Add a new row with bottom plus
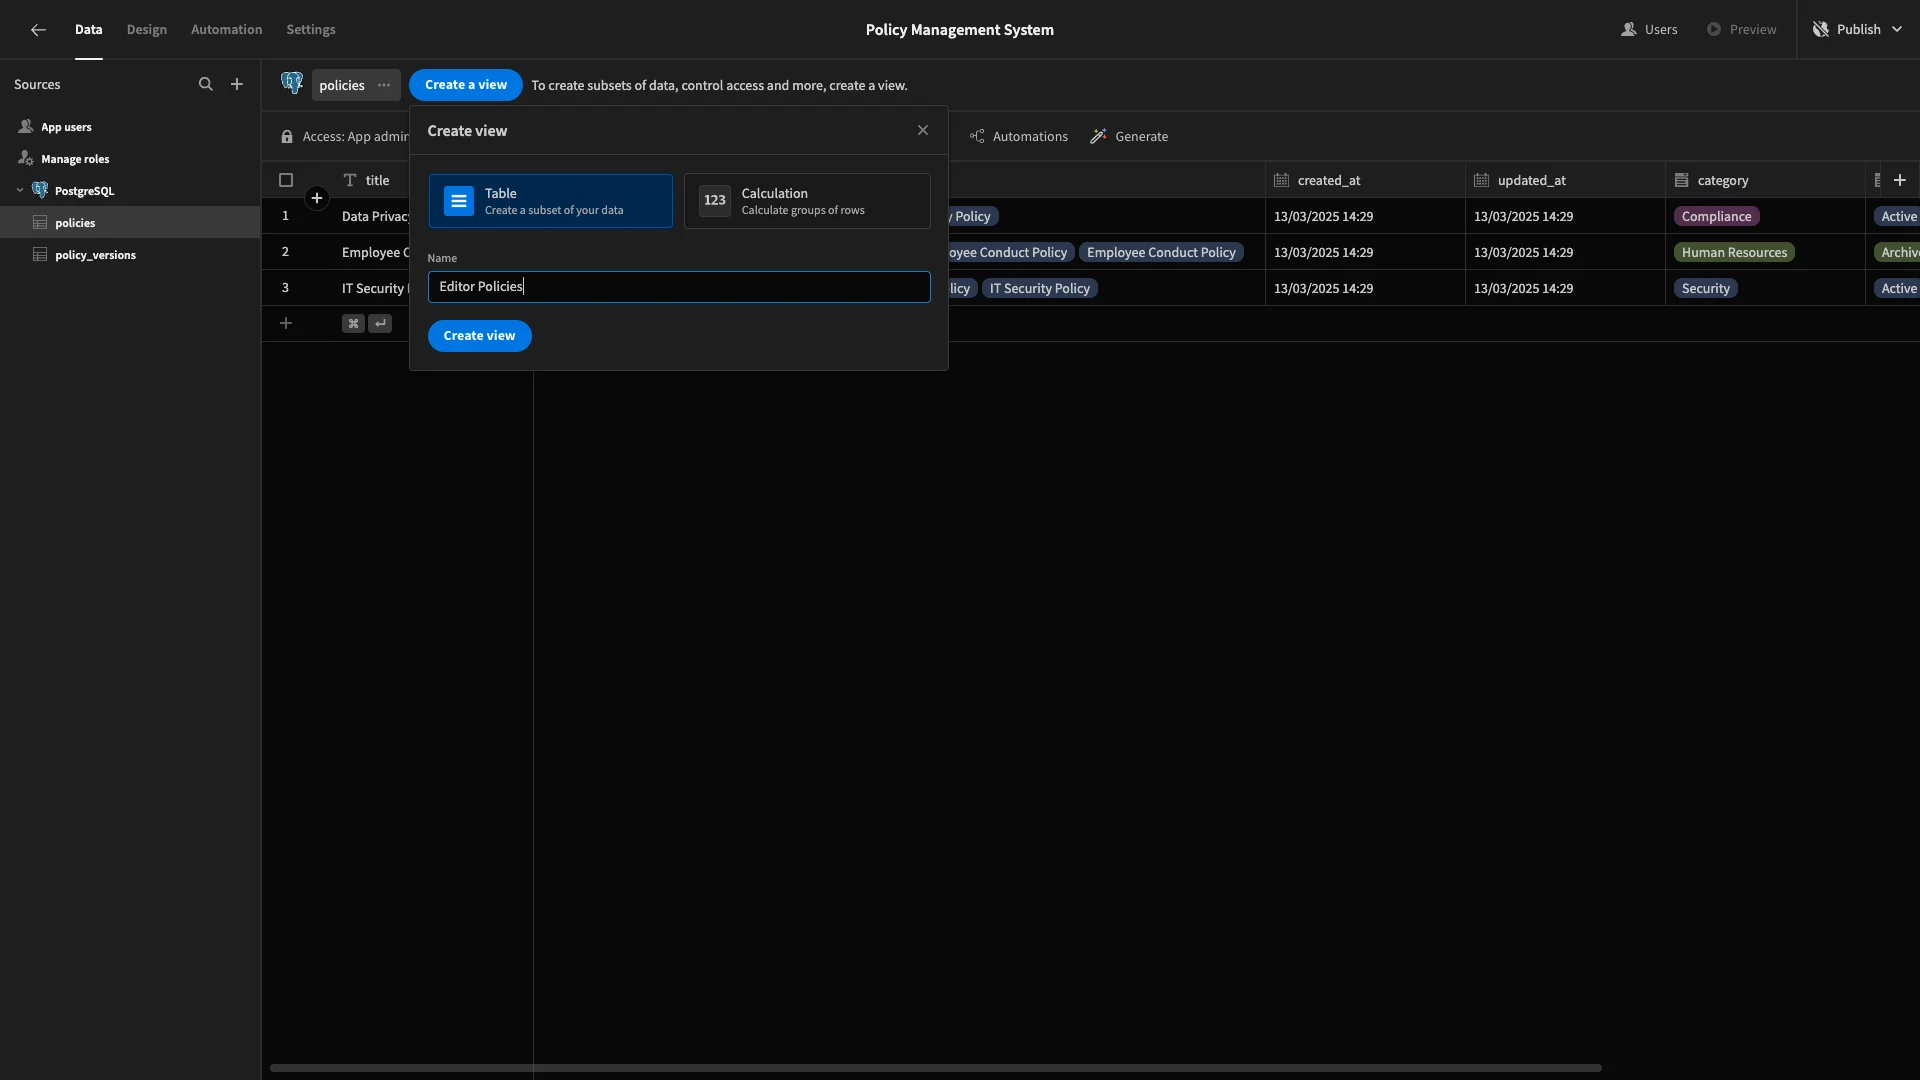This screenshot has width=1920, height=1080. tap(286, 324)
